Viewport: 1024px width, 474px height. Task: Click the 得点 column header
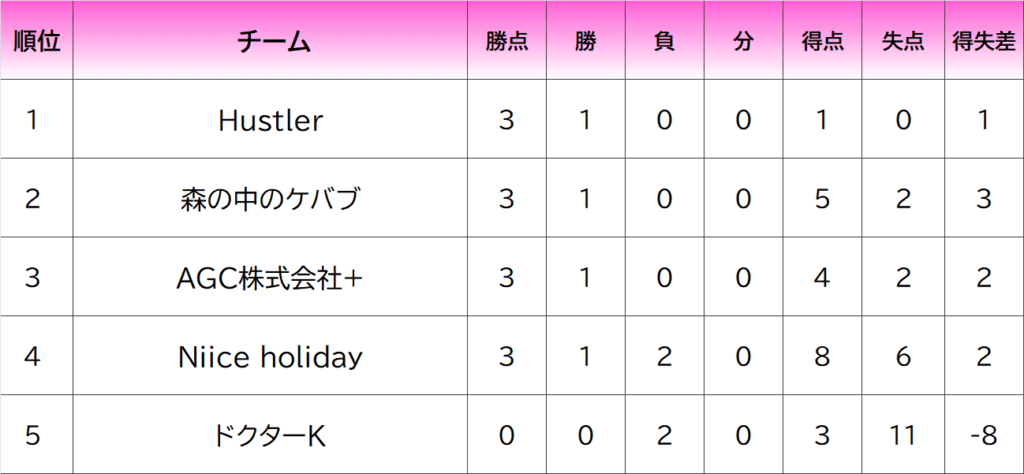coord(822,42)
